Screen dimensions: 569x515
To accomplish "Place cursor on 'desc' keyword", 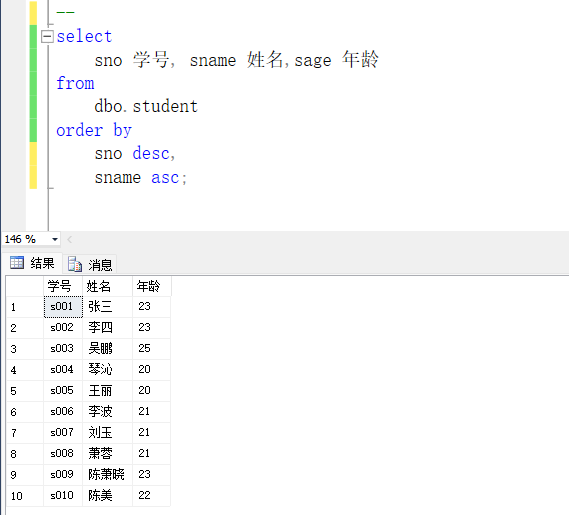I will pyautogui.click(x=151, y=154).
